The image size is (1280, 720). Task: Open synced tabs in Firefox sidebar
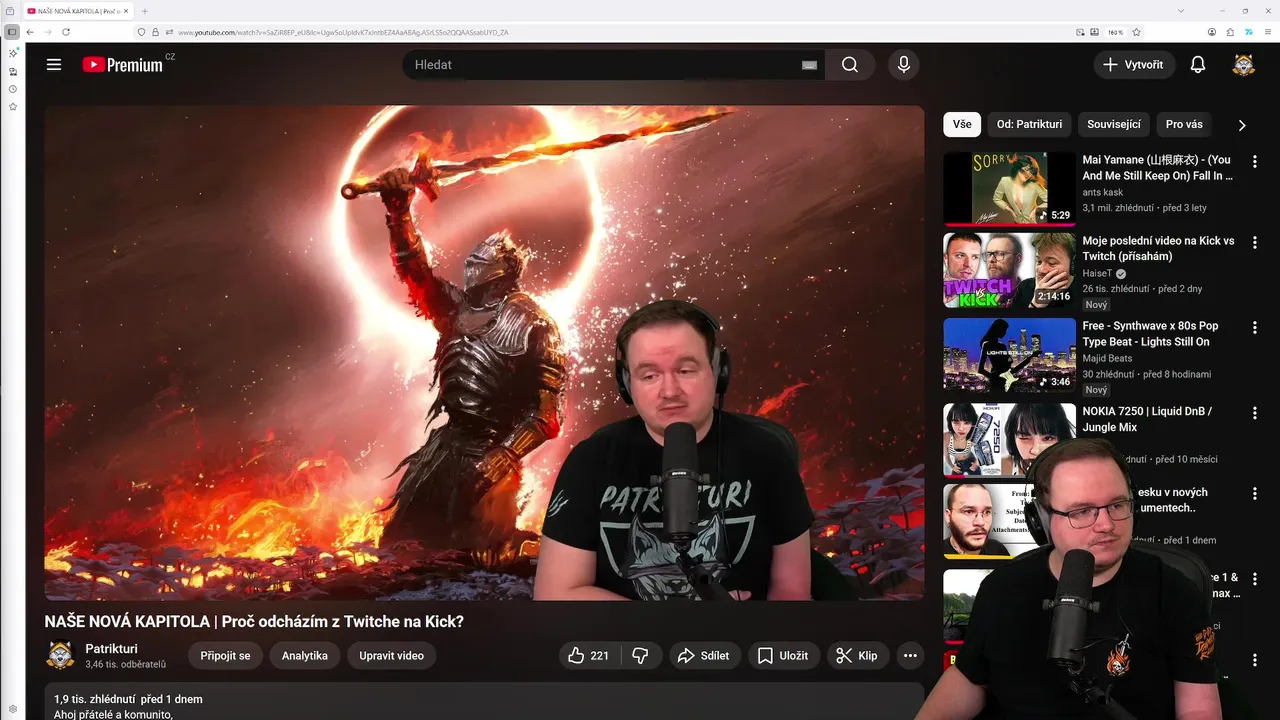click(13, 72)
